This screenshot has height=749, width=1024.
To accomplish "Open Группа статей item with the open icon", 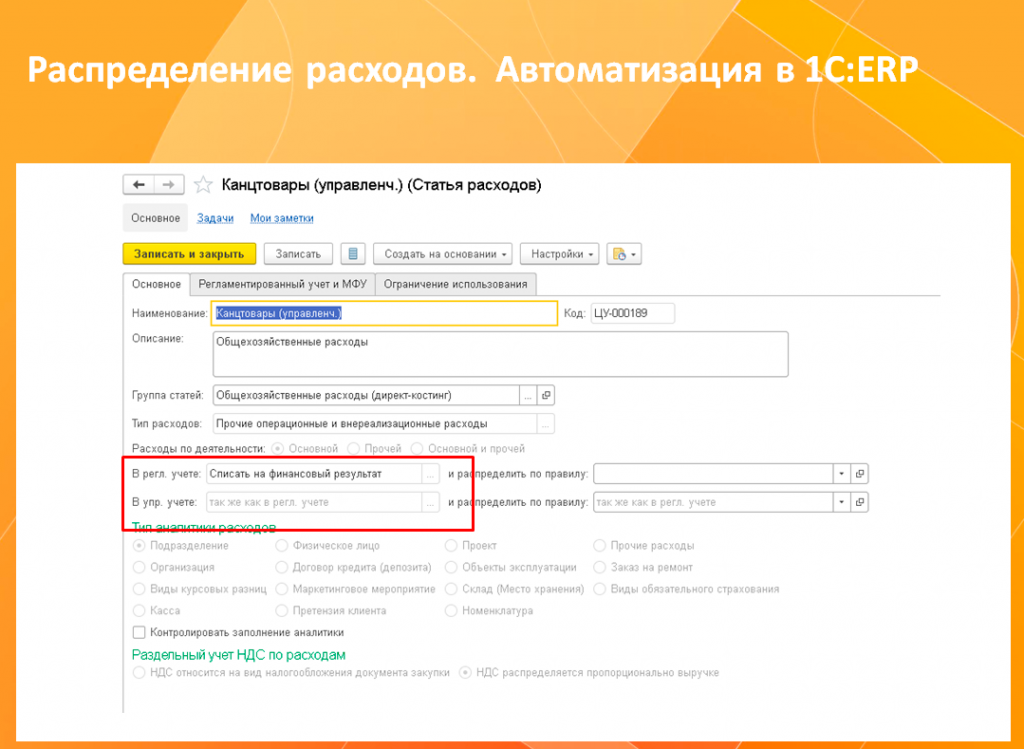I will (546, 395).
